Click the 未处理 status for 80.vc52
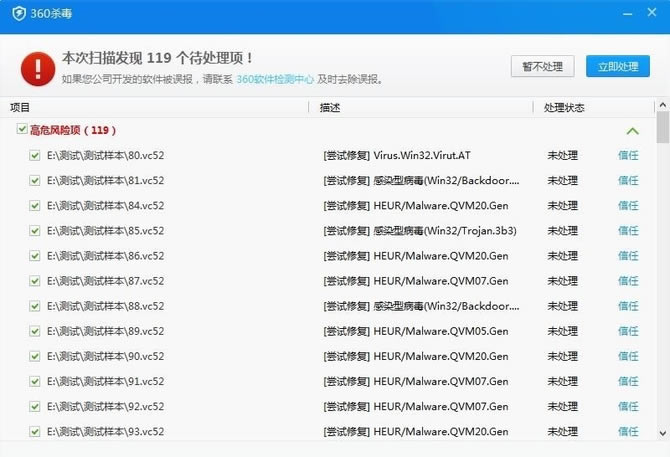670x457 pixels. pos(562,155)
